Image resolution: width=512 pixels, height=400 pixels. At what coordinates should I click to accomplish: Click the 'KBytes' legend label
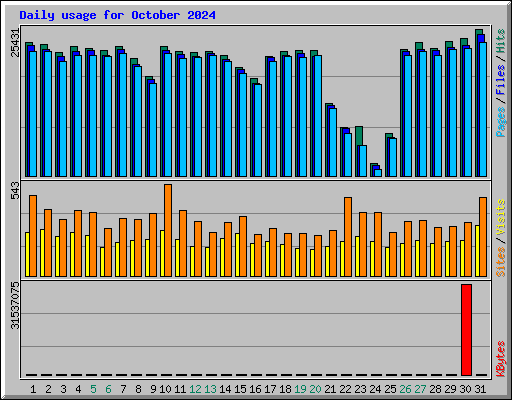click(501, 359)
